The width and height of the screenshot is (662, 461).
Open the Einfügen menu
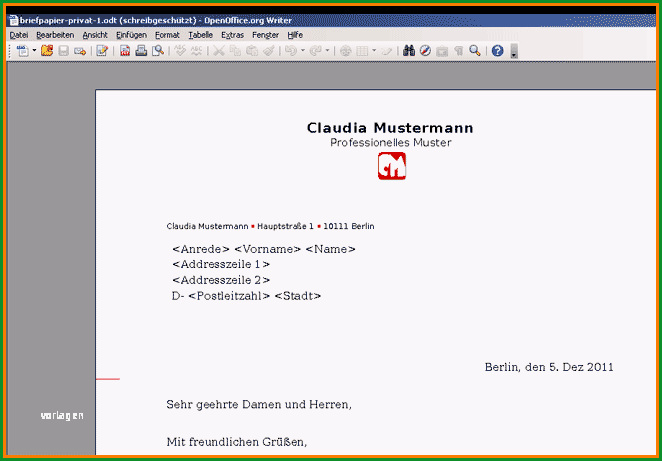[131, 35]
